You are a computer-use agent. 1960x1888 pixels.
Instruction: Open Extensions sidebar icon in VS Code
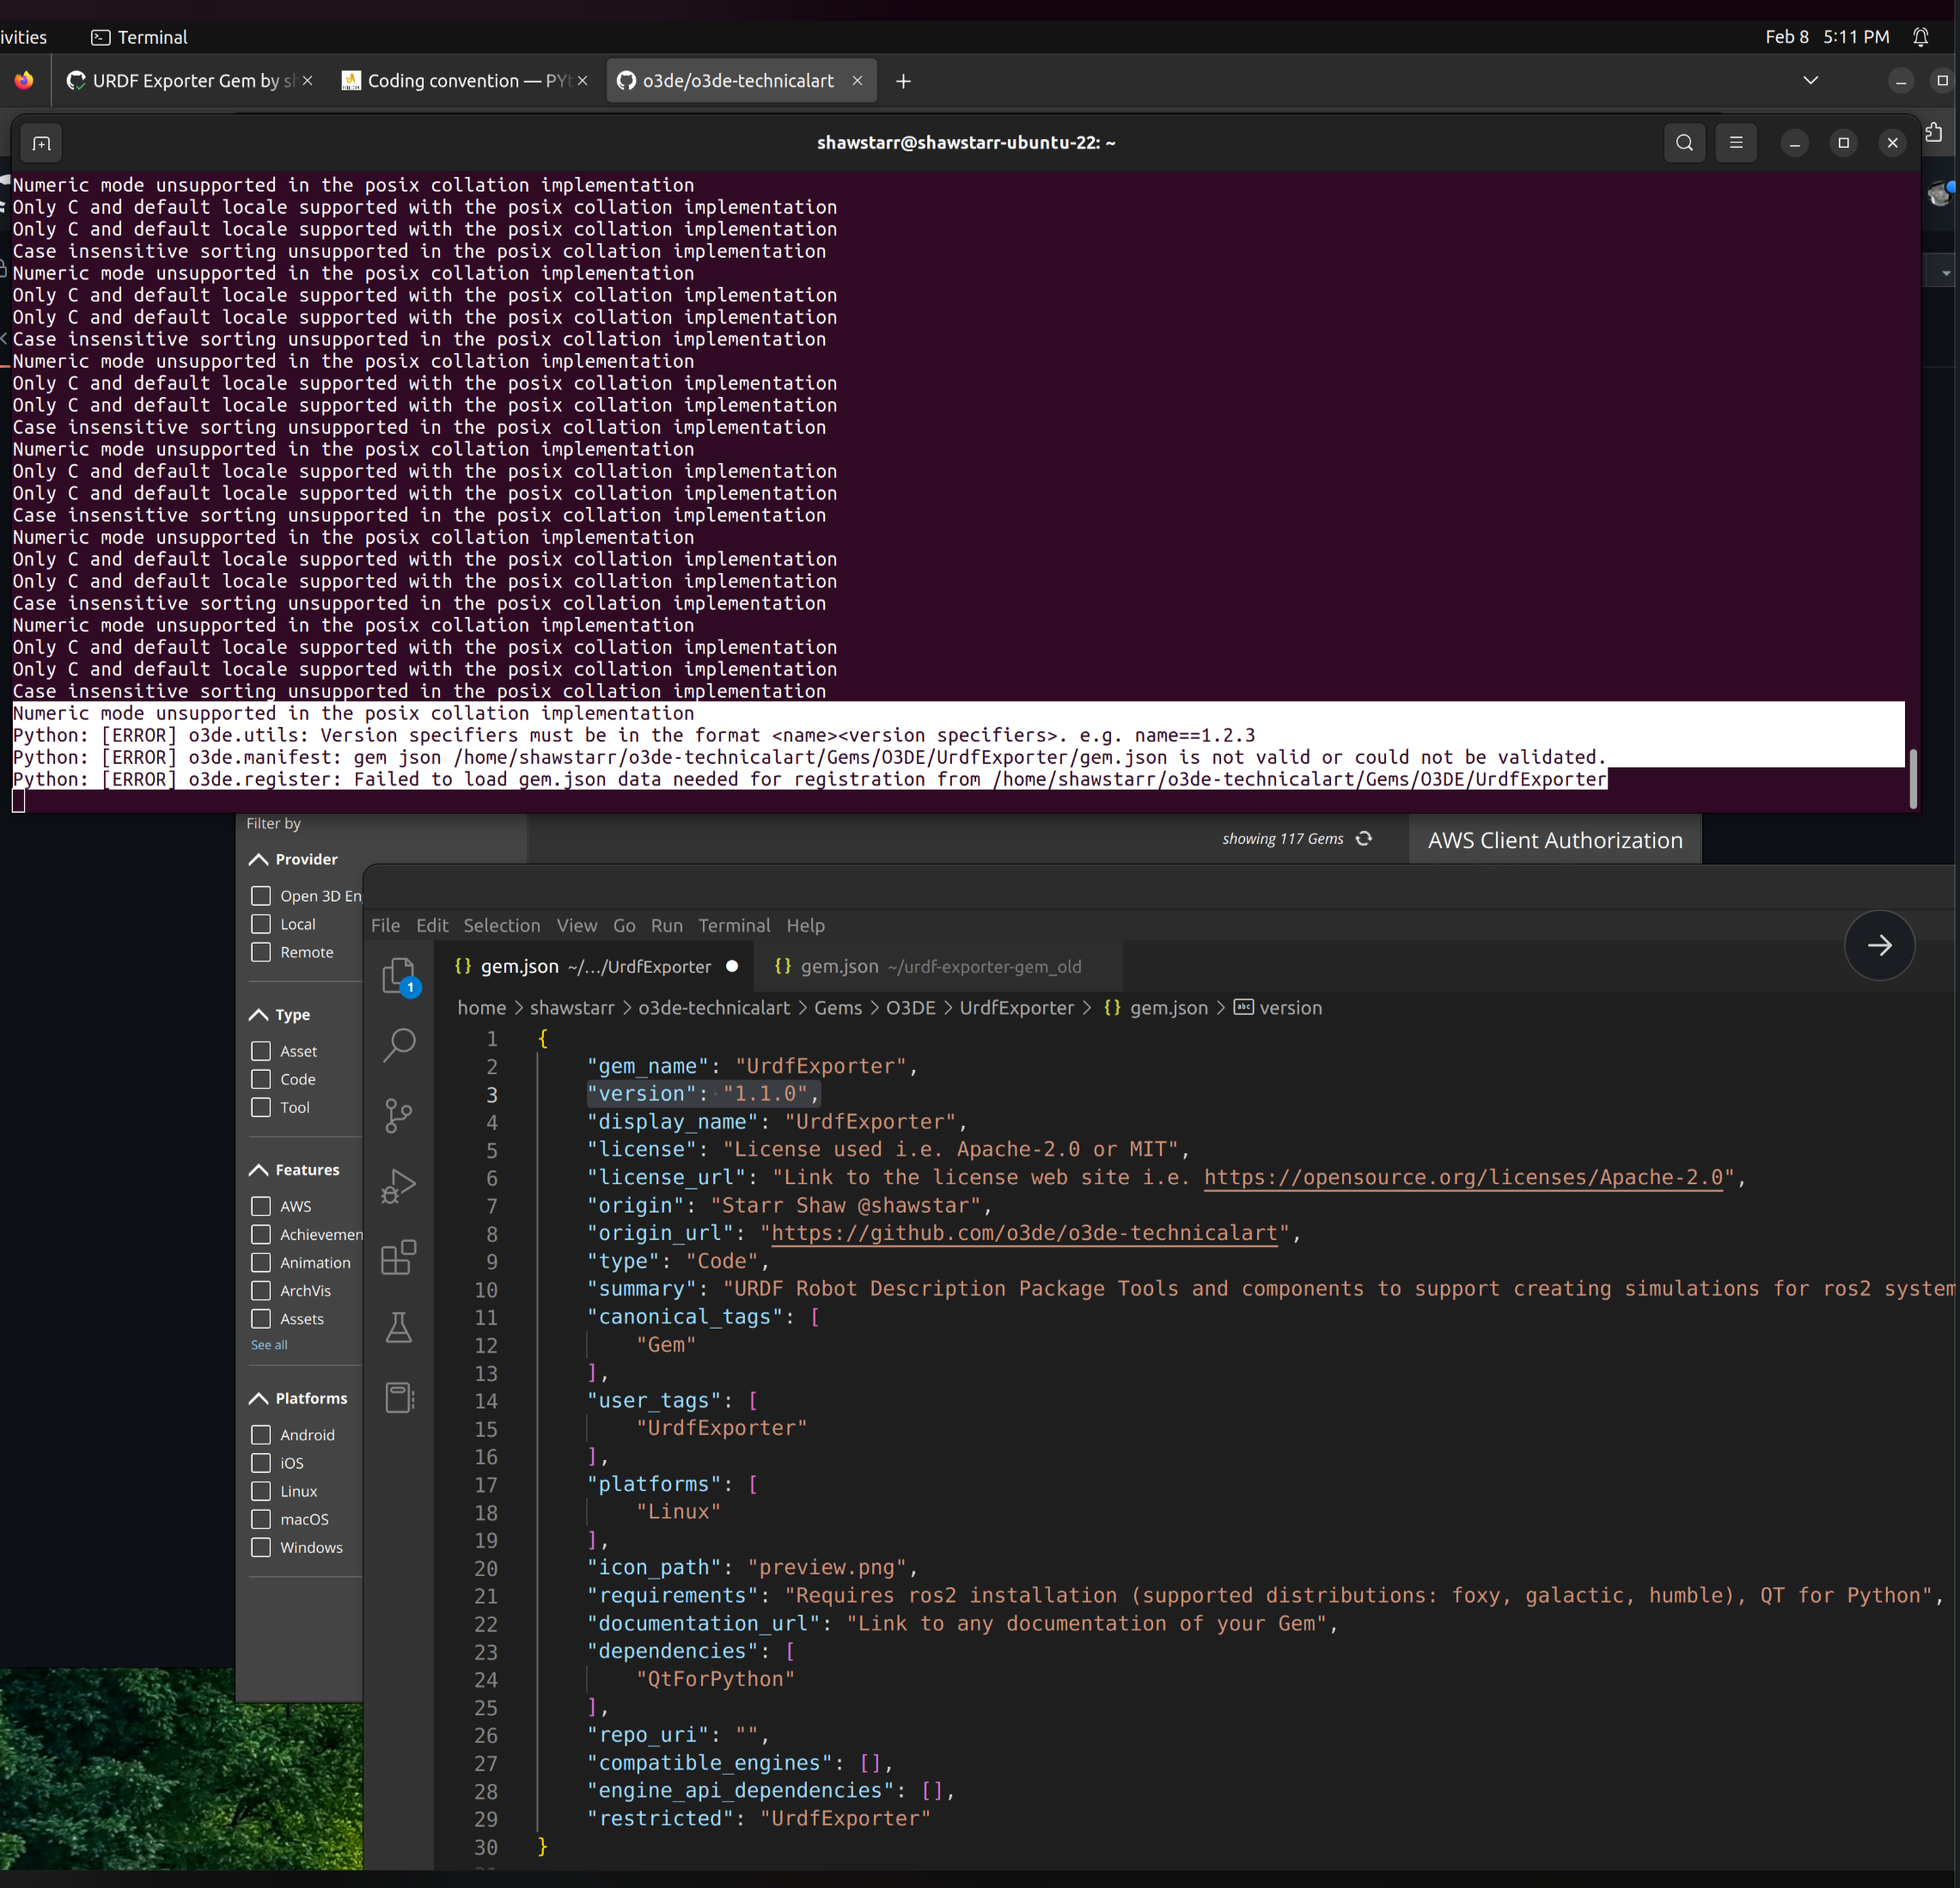(399, 1257)
